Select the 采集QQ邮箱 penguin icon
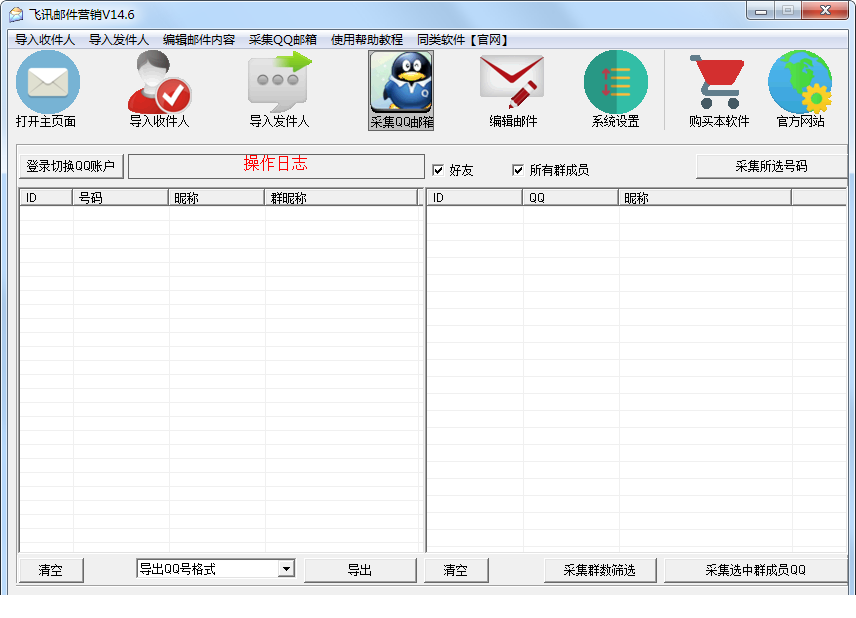 [x=401, y=83]
